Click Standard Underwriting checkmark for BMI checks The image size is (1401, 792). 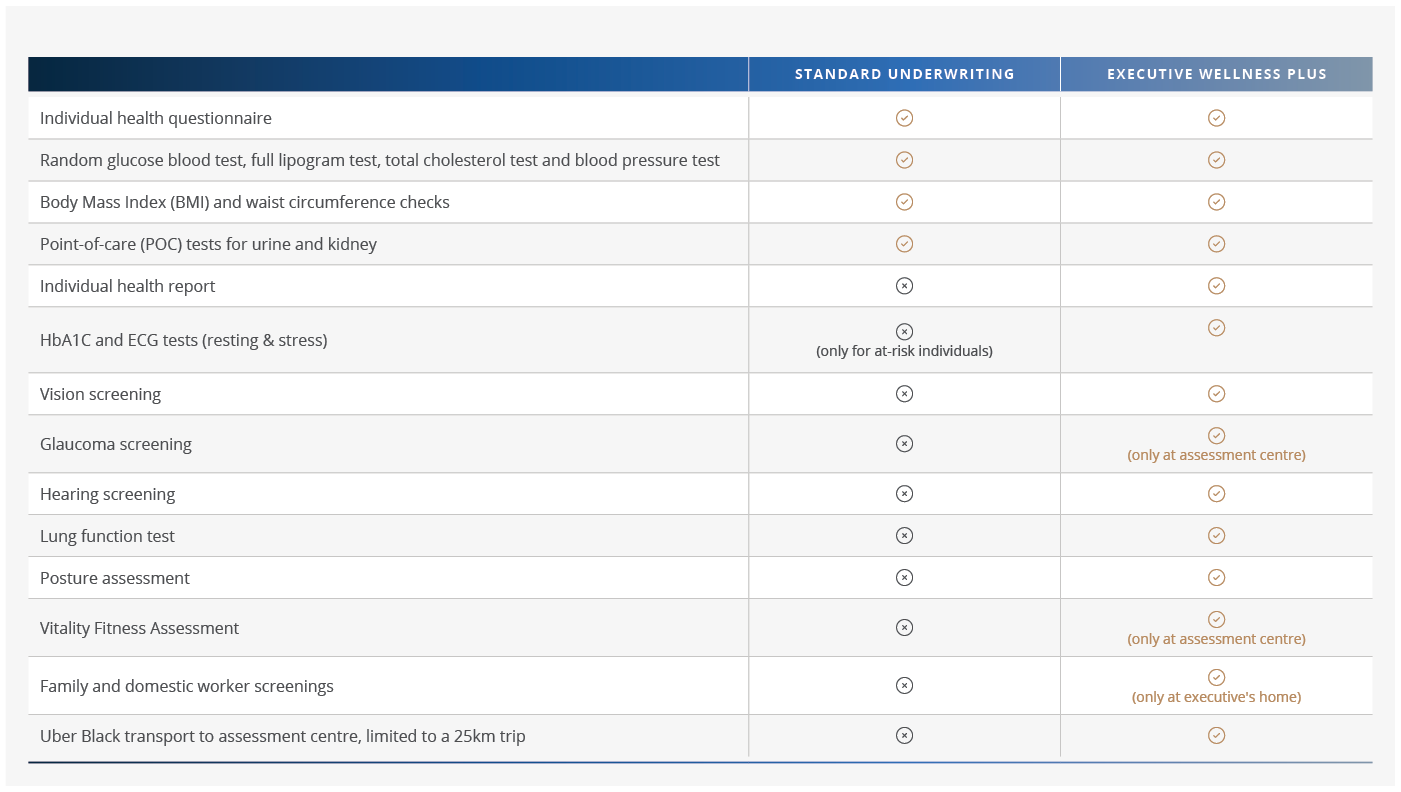click(x=904, y=202)
